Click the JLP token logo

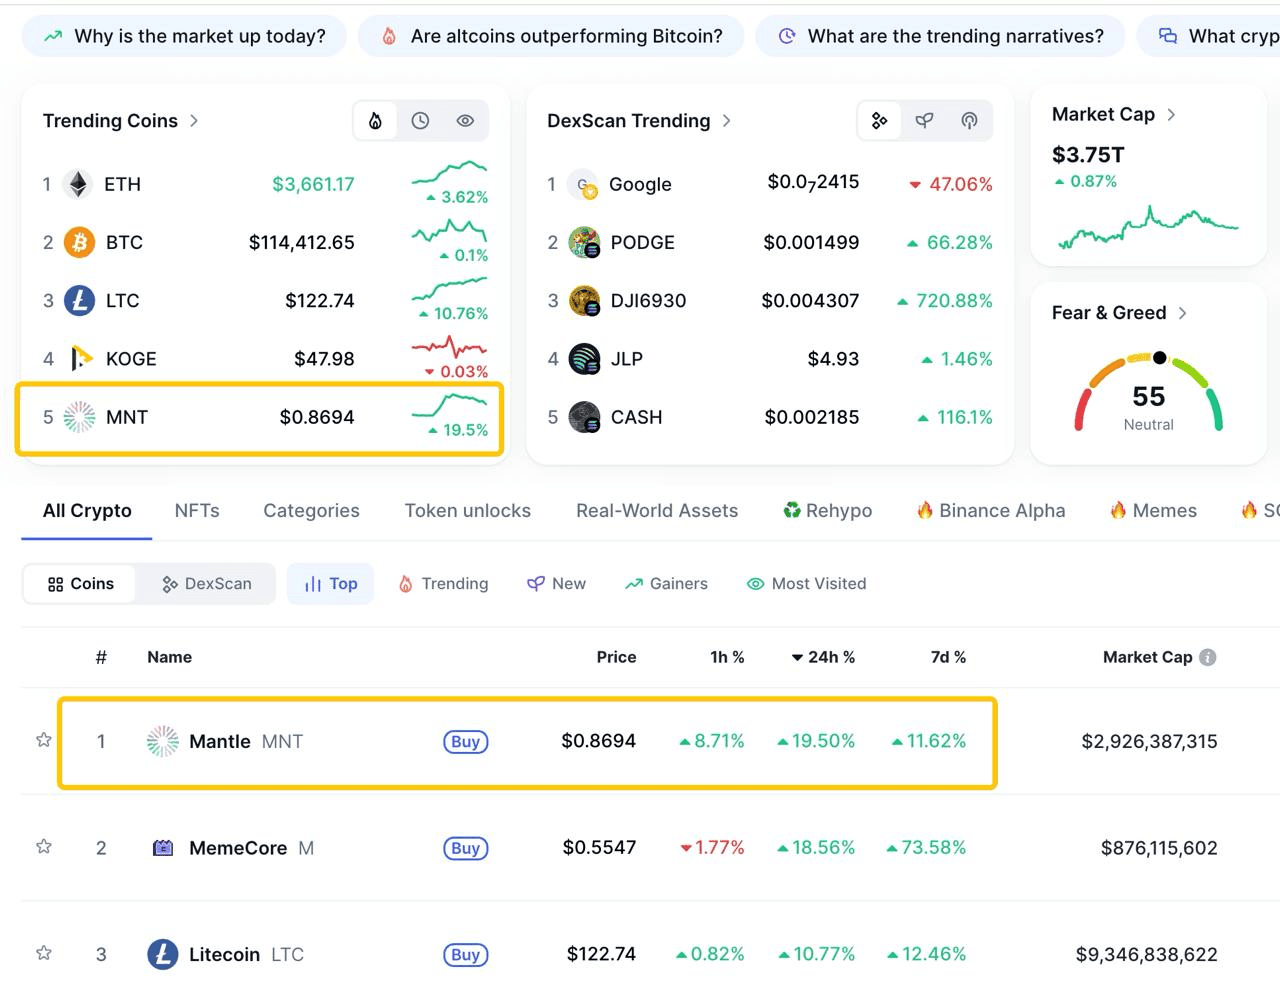pos(584,359)
